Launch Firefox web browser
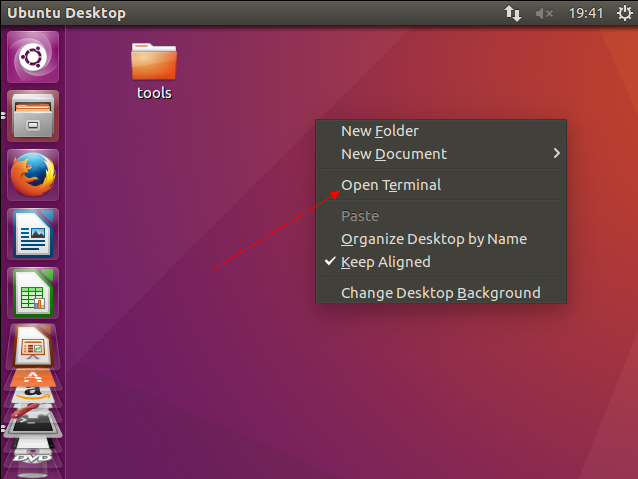 coord(33,175)
